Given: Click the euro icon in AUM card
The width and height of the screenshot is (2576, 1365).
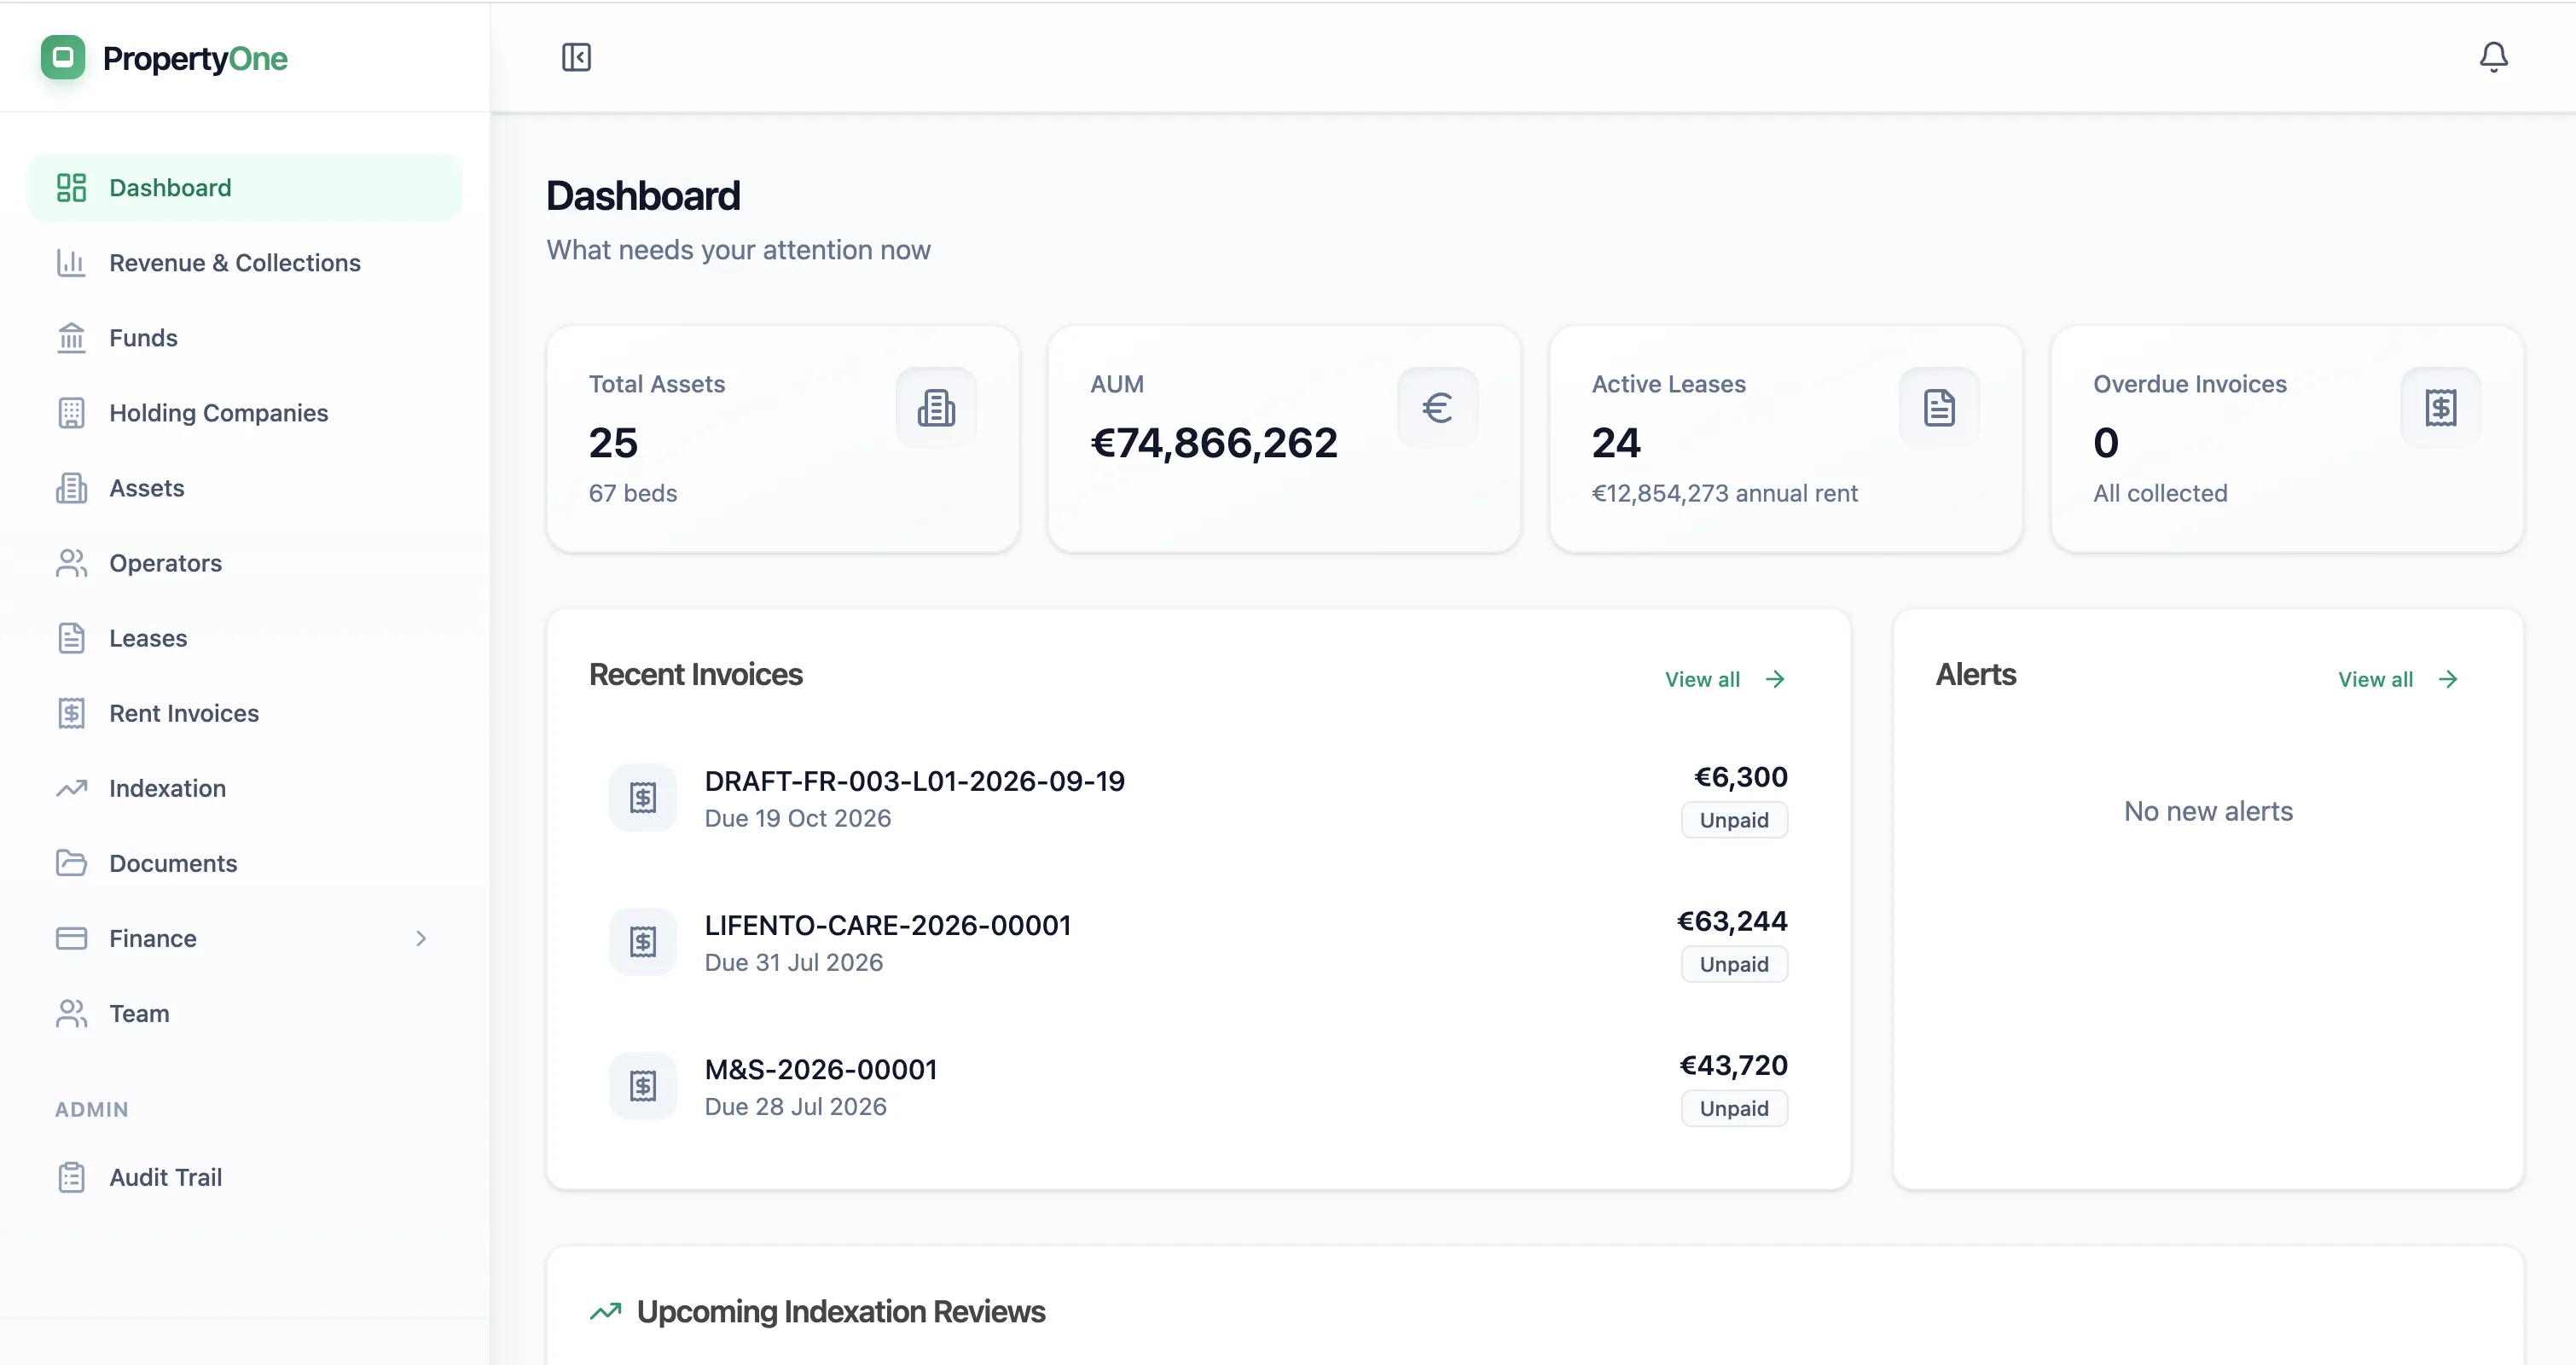Looking at the screenshot, I should tap(1437, 407).
